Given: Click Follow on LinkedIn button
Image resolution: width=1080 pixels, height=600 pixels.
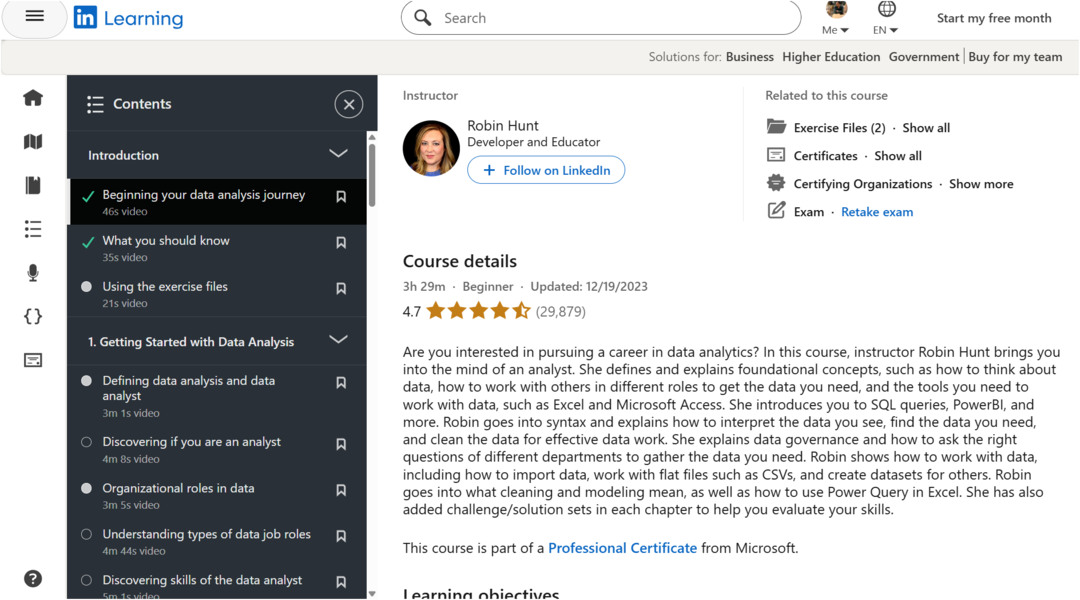Looking at the screenshot, I should 546,170.
